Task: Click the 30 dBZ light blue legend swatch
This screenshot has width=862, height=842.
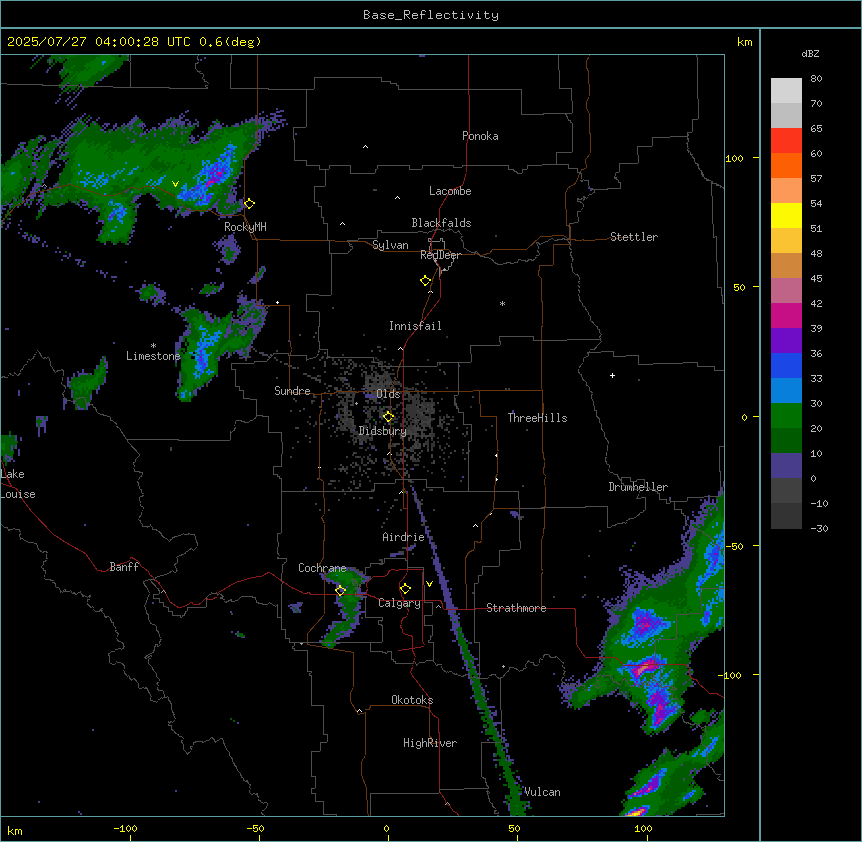Action: [x=786, y=390]
